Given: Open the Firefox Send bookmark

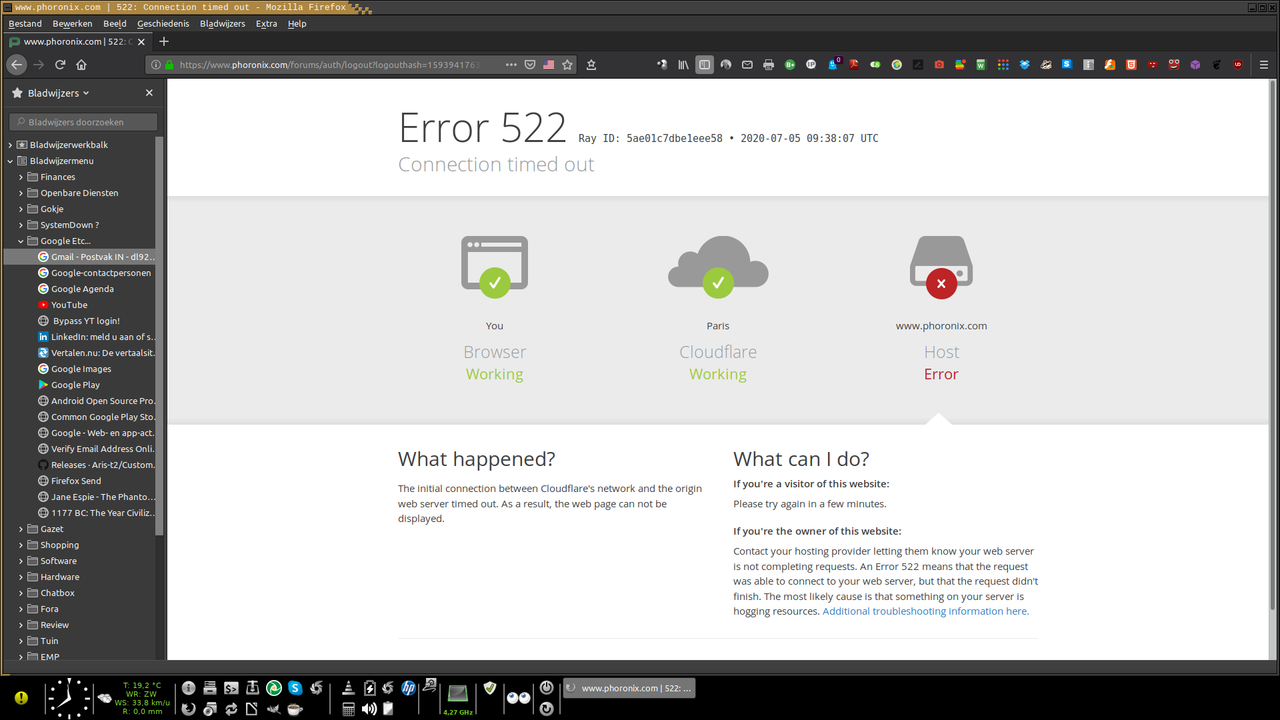Looking at the screenshot, I should coord(69,481).
